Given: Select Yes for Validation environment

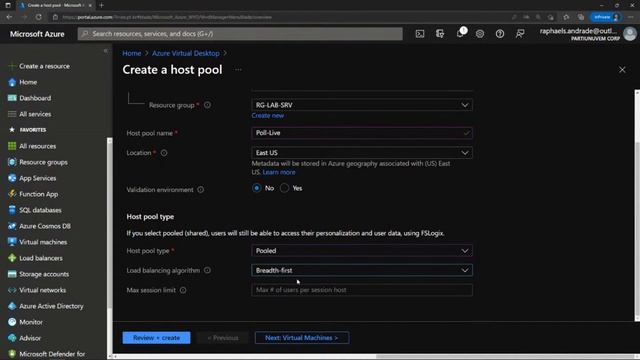Looking at the screenshot, I should point(284,188).
